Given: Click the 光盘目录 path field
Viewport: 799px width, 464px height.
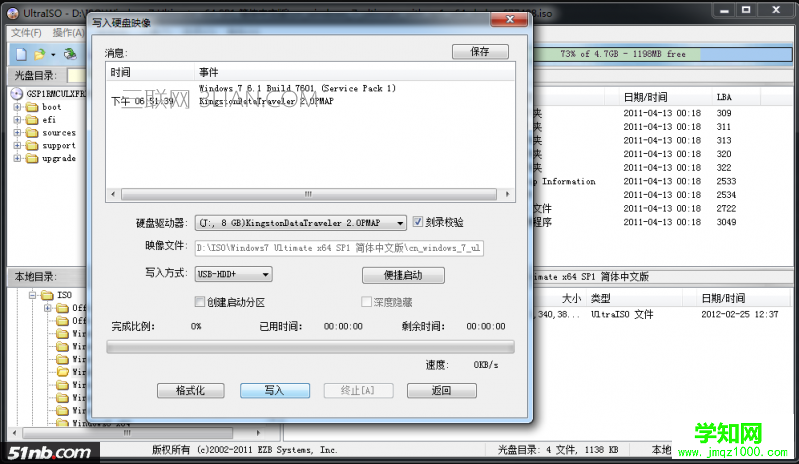Looking at the screenshot, I should tap(76, 75).
